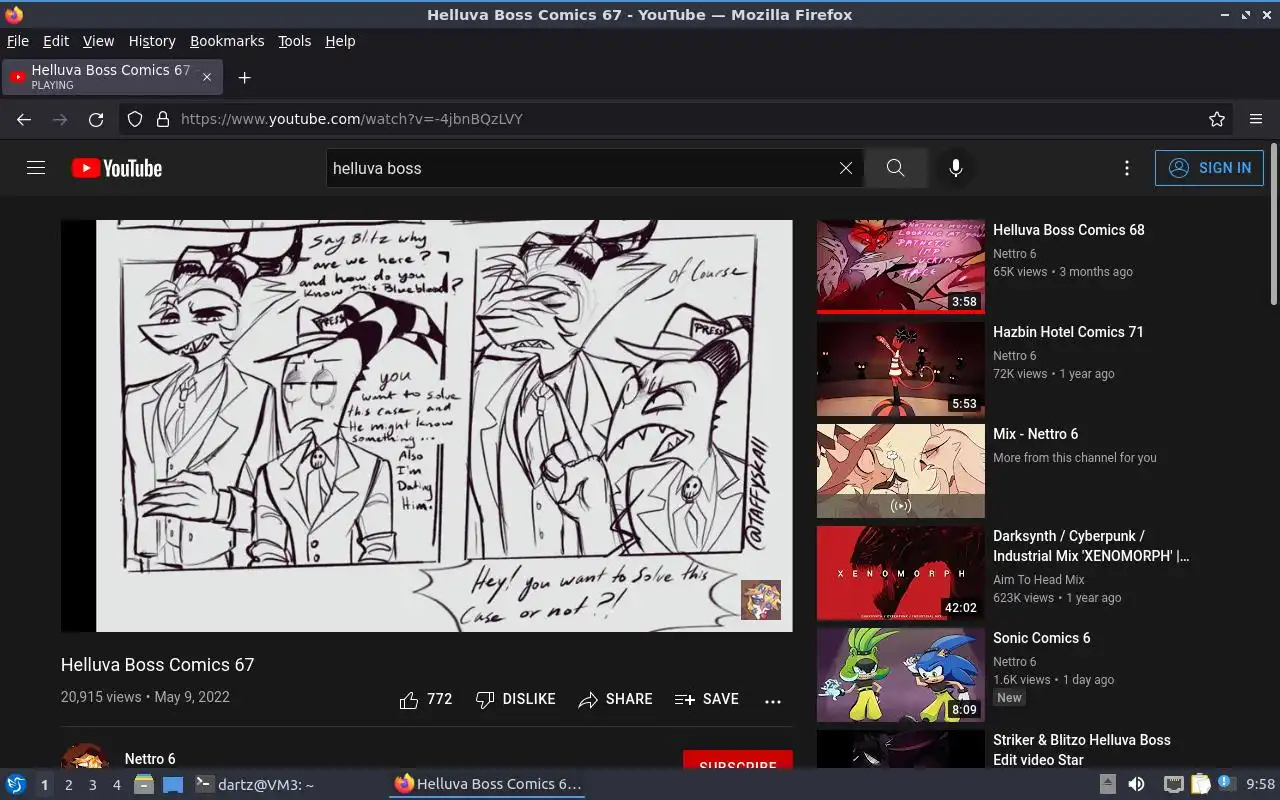This screenshot has width=1280, height=800.
Task: Click Striker & Blitzo Helluva Boss title
Action: click(x=1082, y=750)
